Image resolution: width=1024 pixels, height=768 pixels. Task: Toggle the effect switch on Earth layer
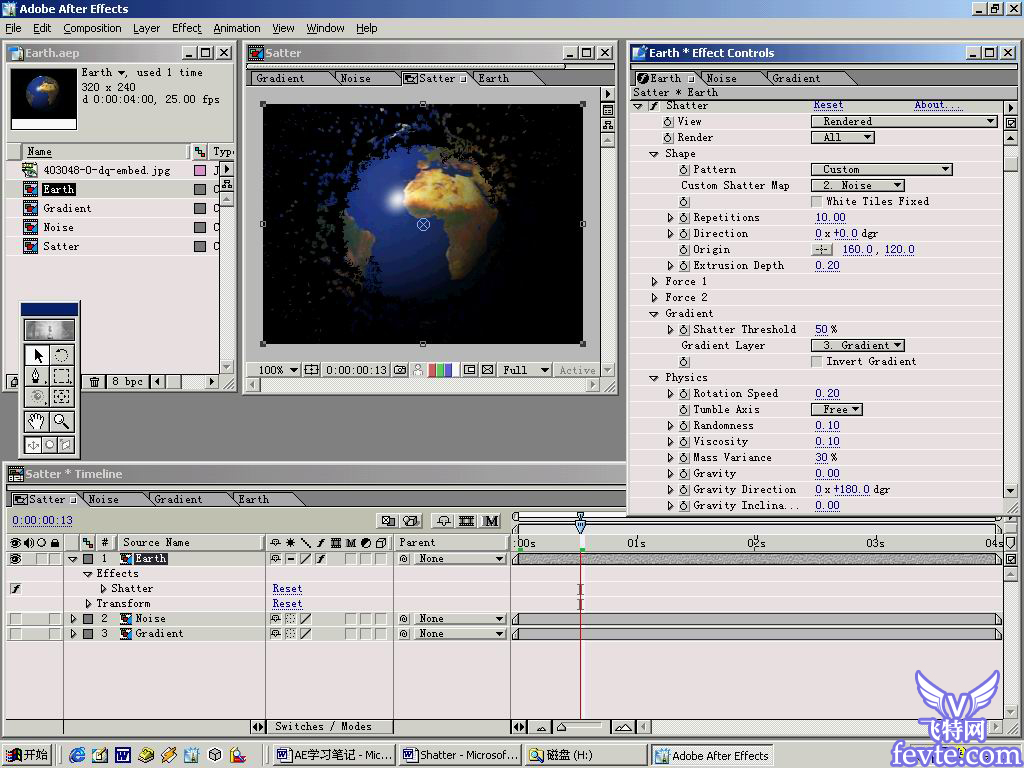click(321, 559)
